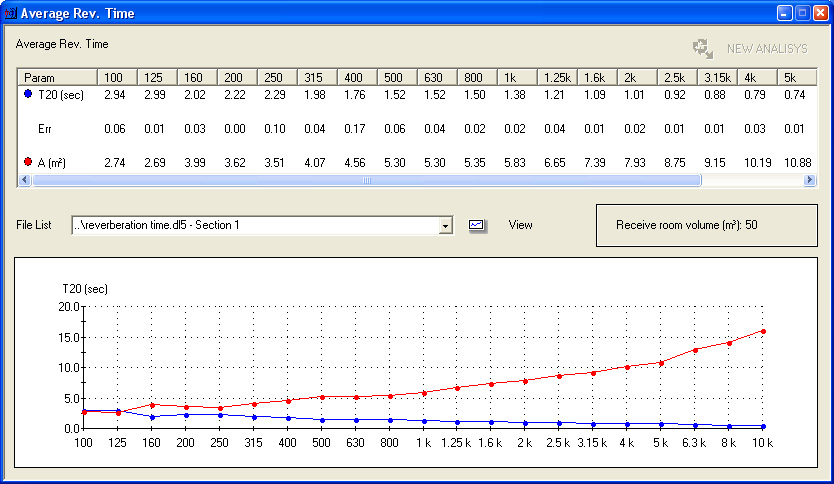Click T20 value 2.02 at 160 Hz
The width and height of the screenshot is (834, 484).
click(195, 95)
